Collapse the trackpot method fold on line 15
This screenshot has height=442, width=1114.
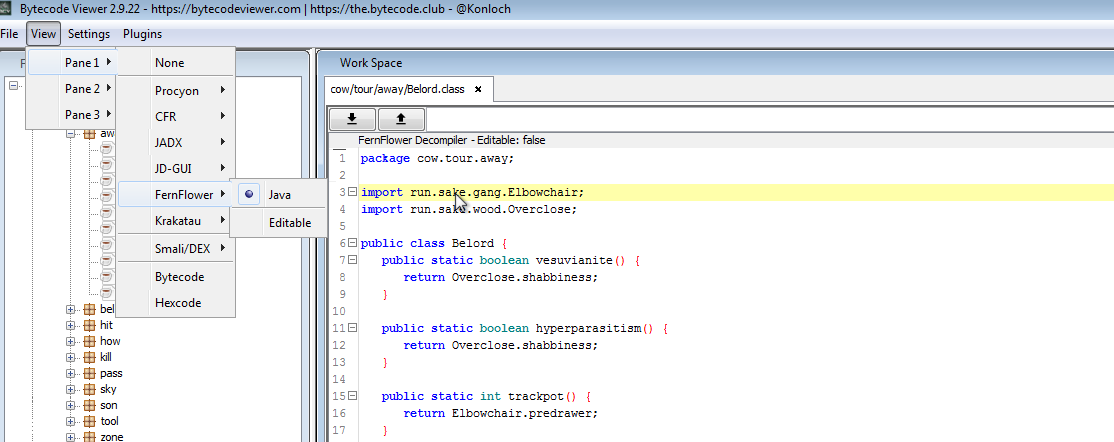pyautogui.click(x=352, y=397)
